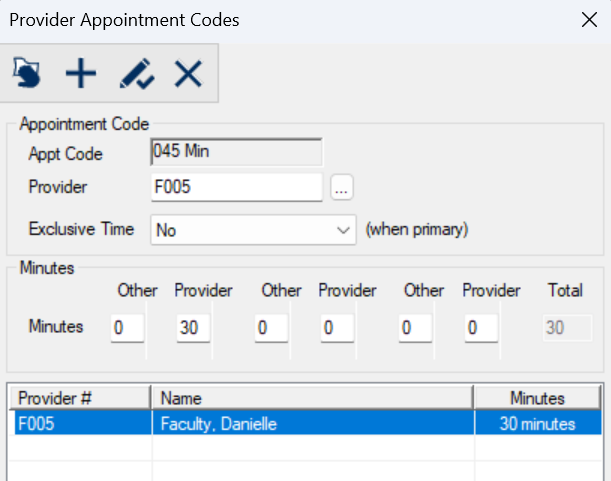Add a new provider appointment code
Screen dimensions: 611x481
(80, 73)
